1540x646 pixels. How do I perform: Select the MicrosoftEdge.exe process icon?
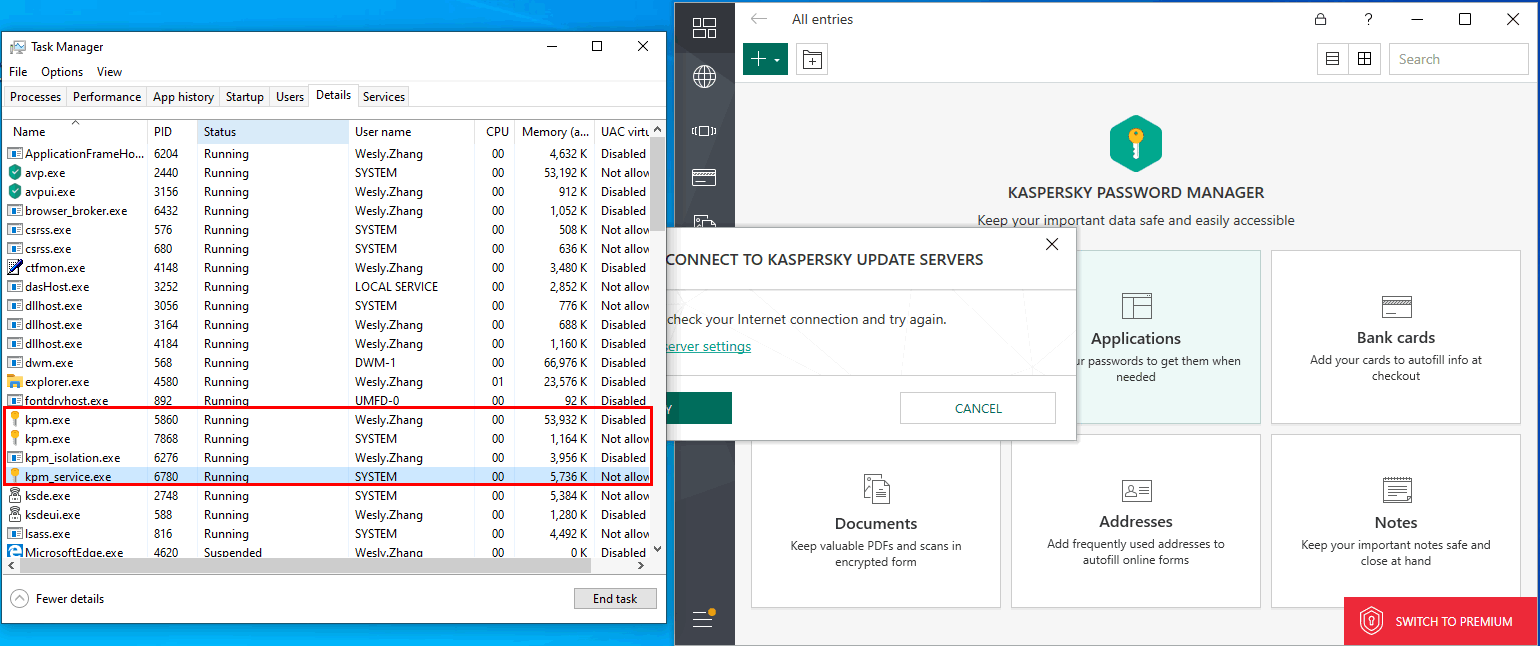[15, 553]
